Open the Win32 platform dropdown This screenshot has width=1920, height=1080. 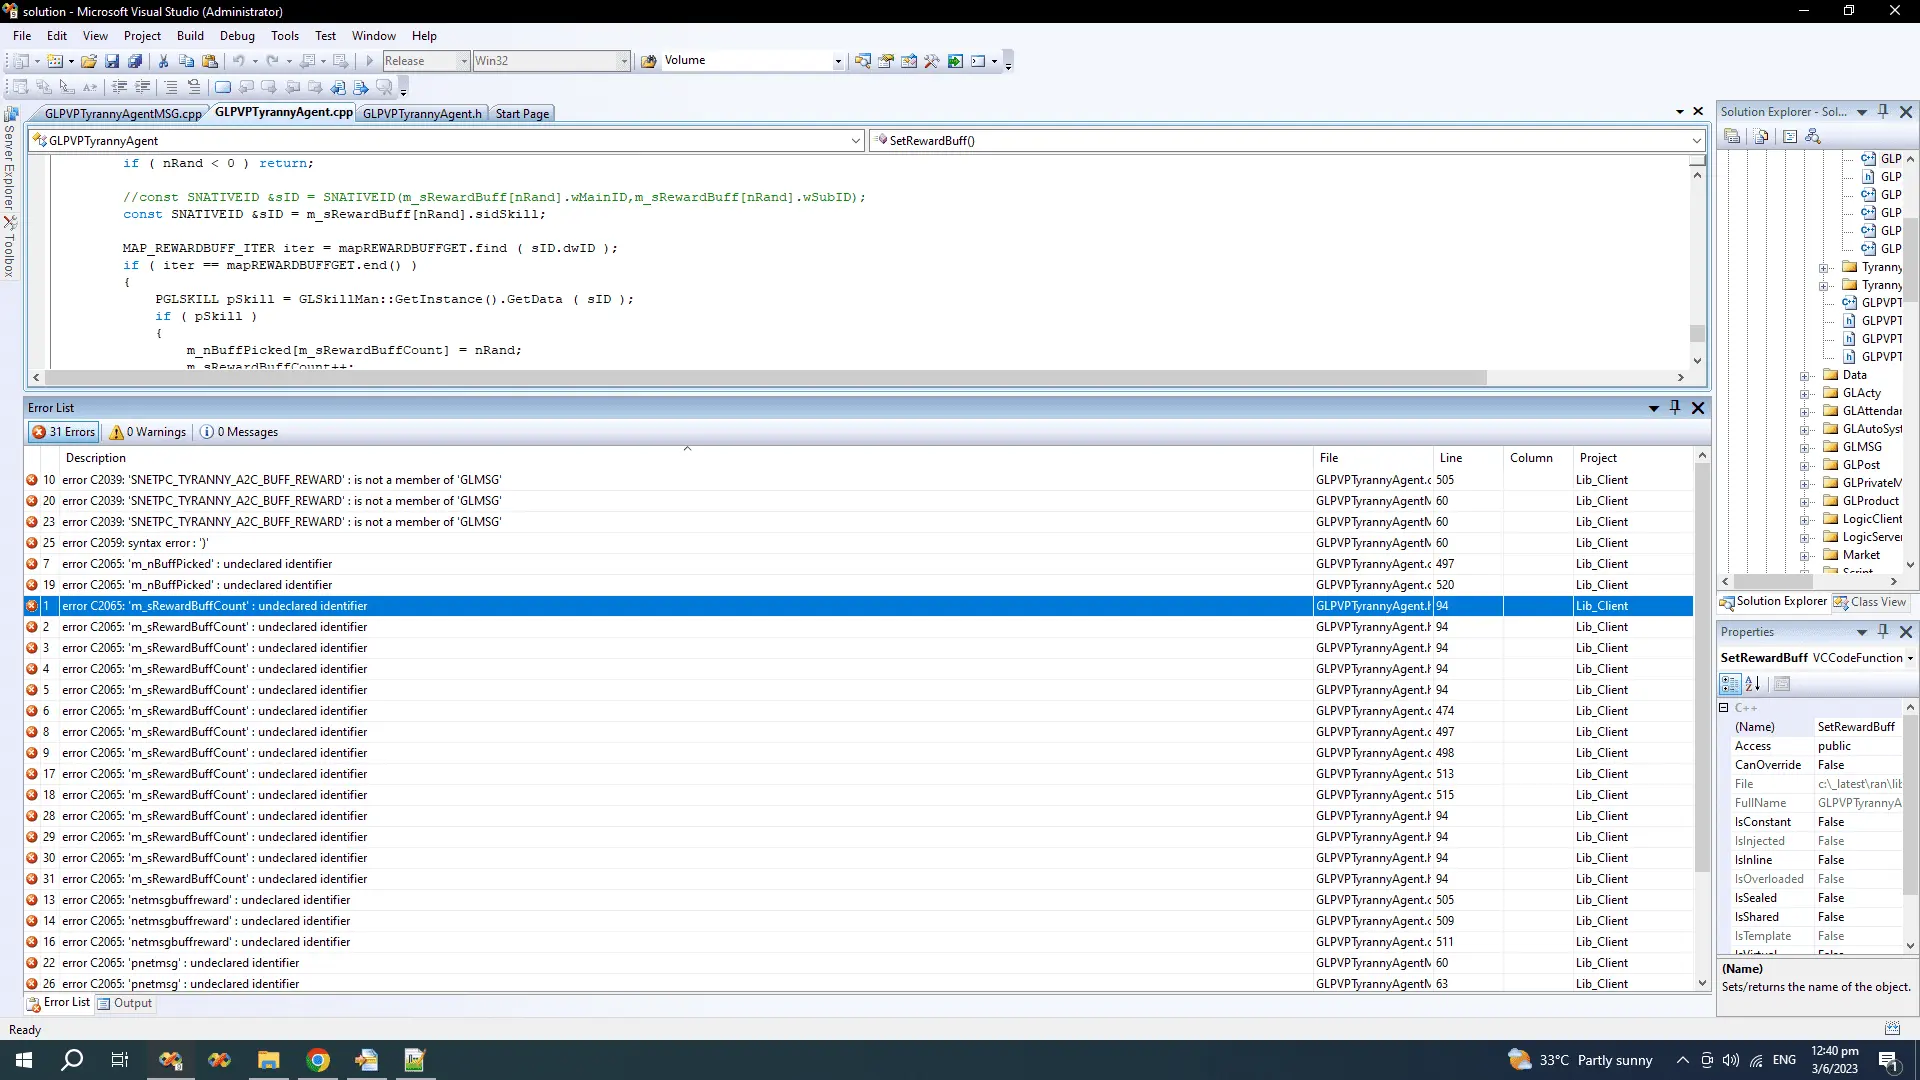624,61
